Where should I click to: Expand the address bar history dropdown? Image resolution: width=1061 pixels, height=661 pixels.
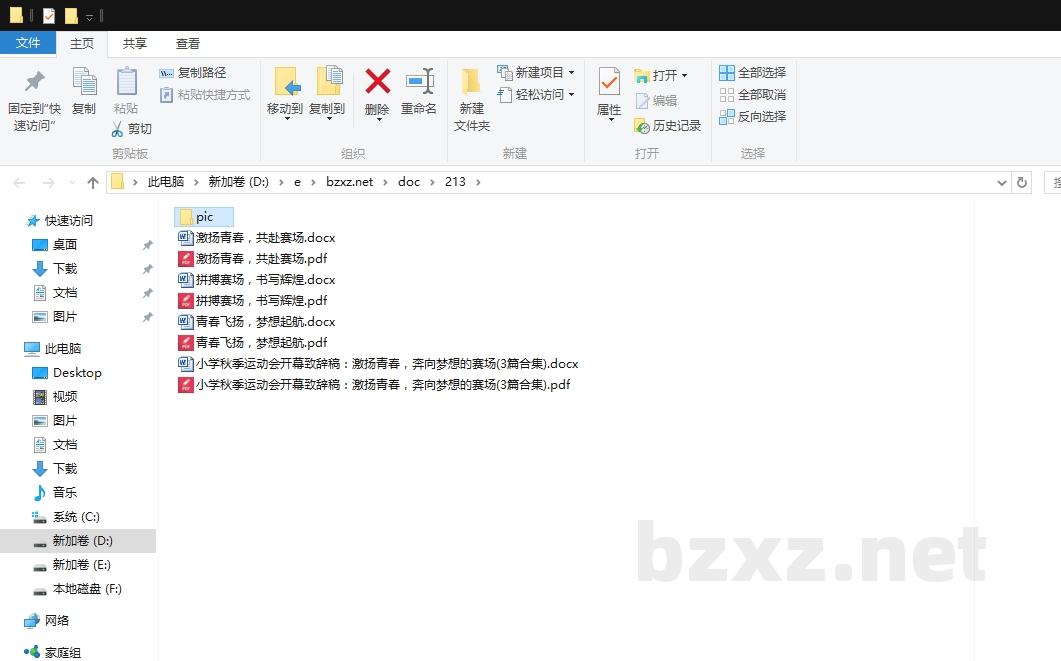point(1002,181)
